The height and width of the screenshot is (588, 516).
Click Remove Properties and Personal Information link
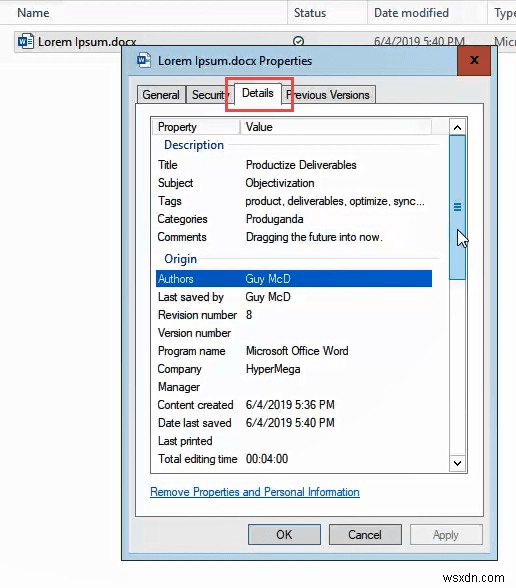click(x=255, y=492)
